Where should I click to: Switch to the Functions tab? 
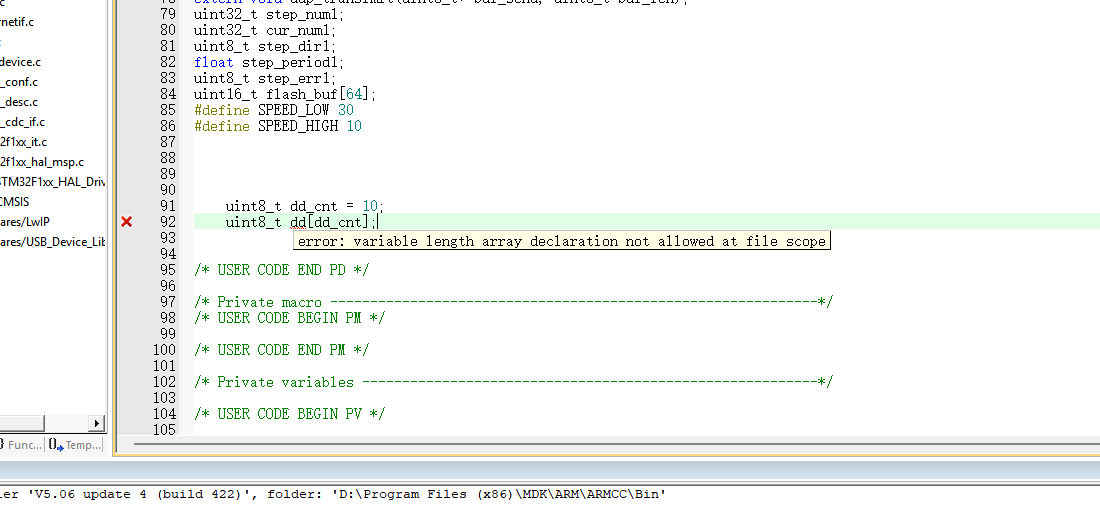point(21,445)
